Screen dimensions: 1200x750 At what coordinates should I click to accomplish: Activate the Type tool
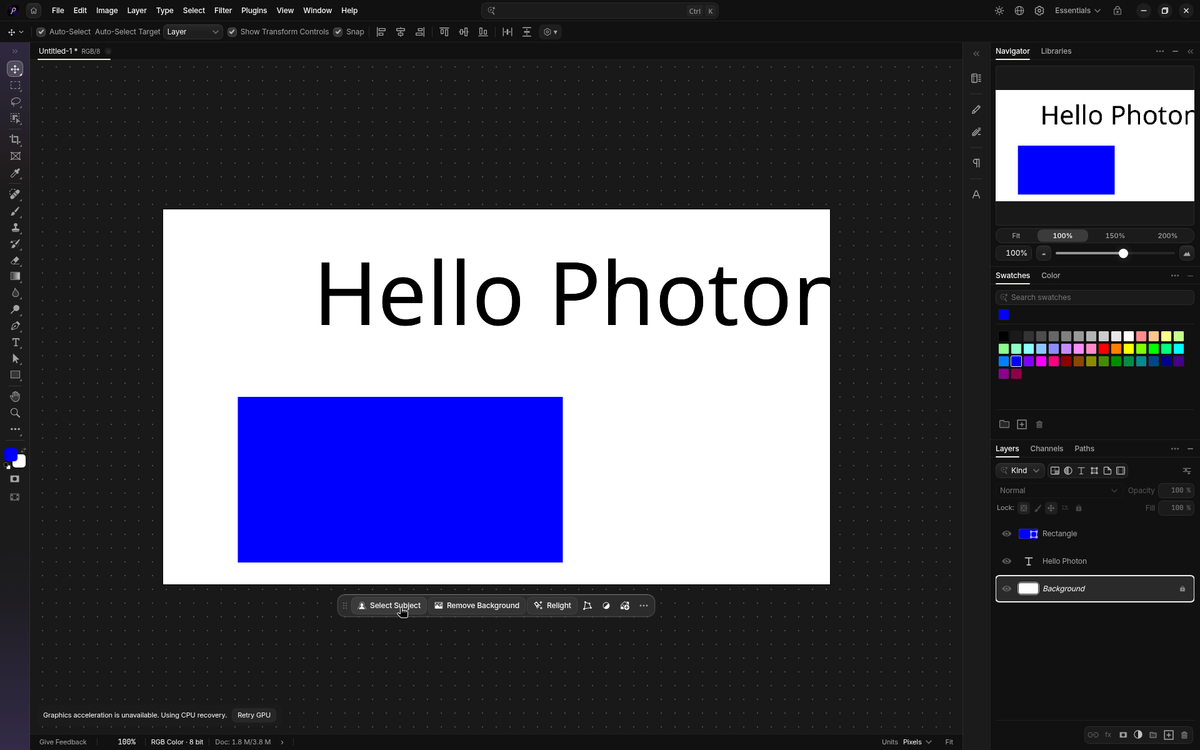point(15,343)
